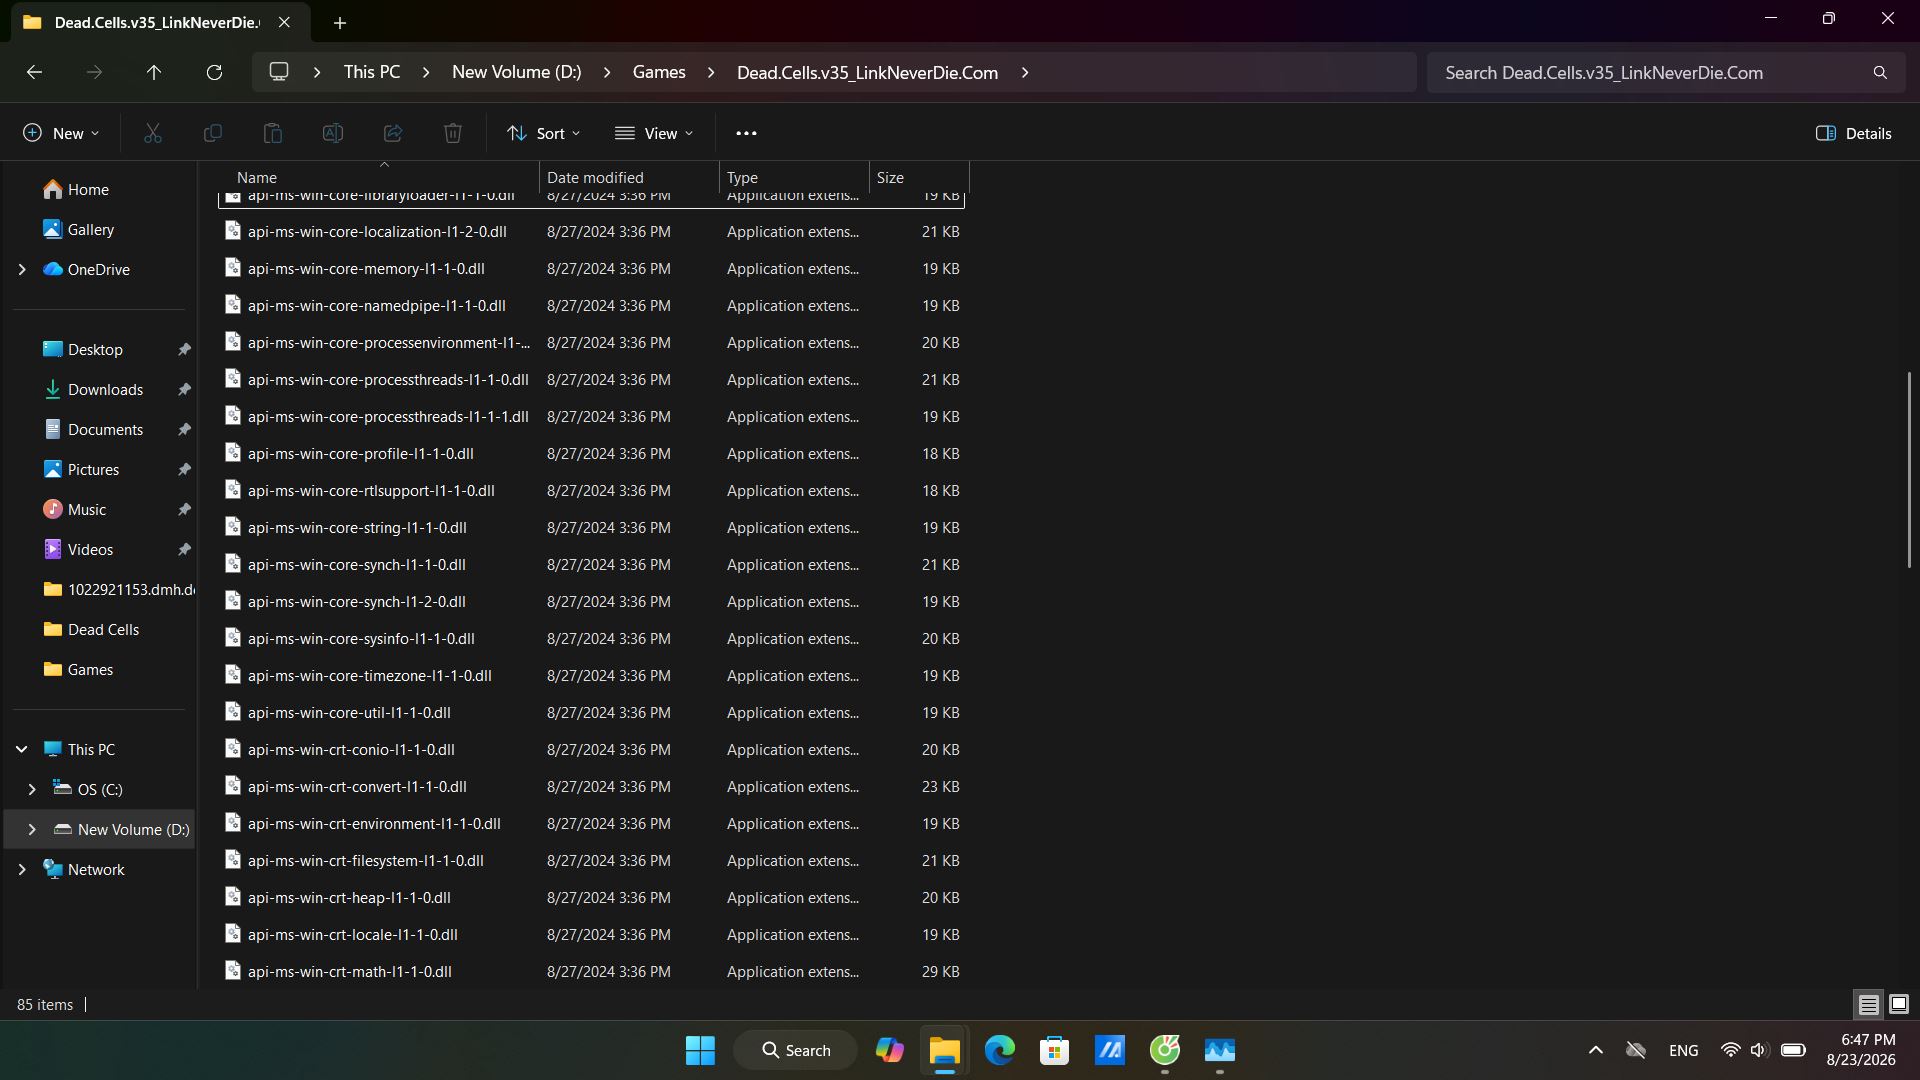
Task: Select api-ms-win-core-localization-l1-2-0.dll file
Action: click(591, 231)
